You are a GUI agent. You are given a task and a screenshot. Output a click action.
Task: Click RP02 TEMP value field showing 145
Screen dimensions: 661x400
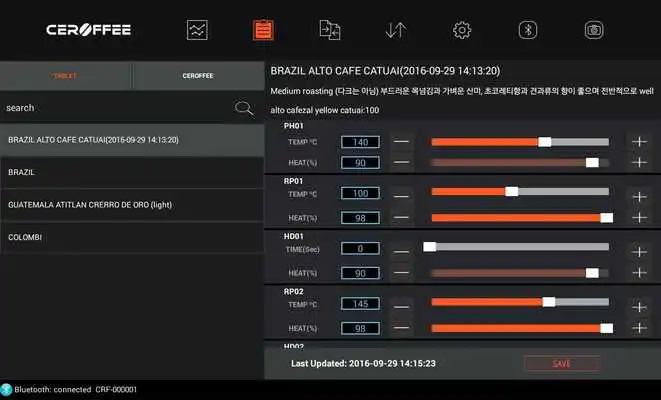coord(360,304)
